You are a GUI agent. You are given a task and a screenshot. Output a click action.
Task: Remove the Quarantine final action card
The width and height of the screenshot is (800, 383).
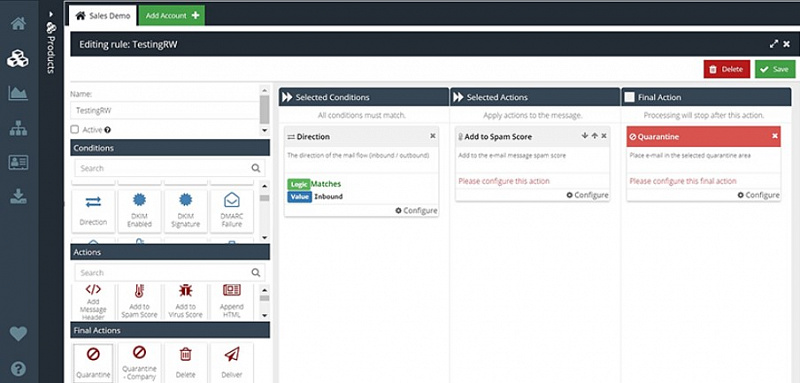pyautogui.click(x=775, y=136)
